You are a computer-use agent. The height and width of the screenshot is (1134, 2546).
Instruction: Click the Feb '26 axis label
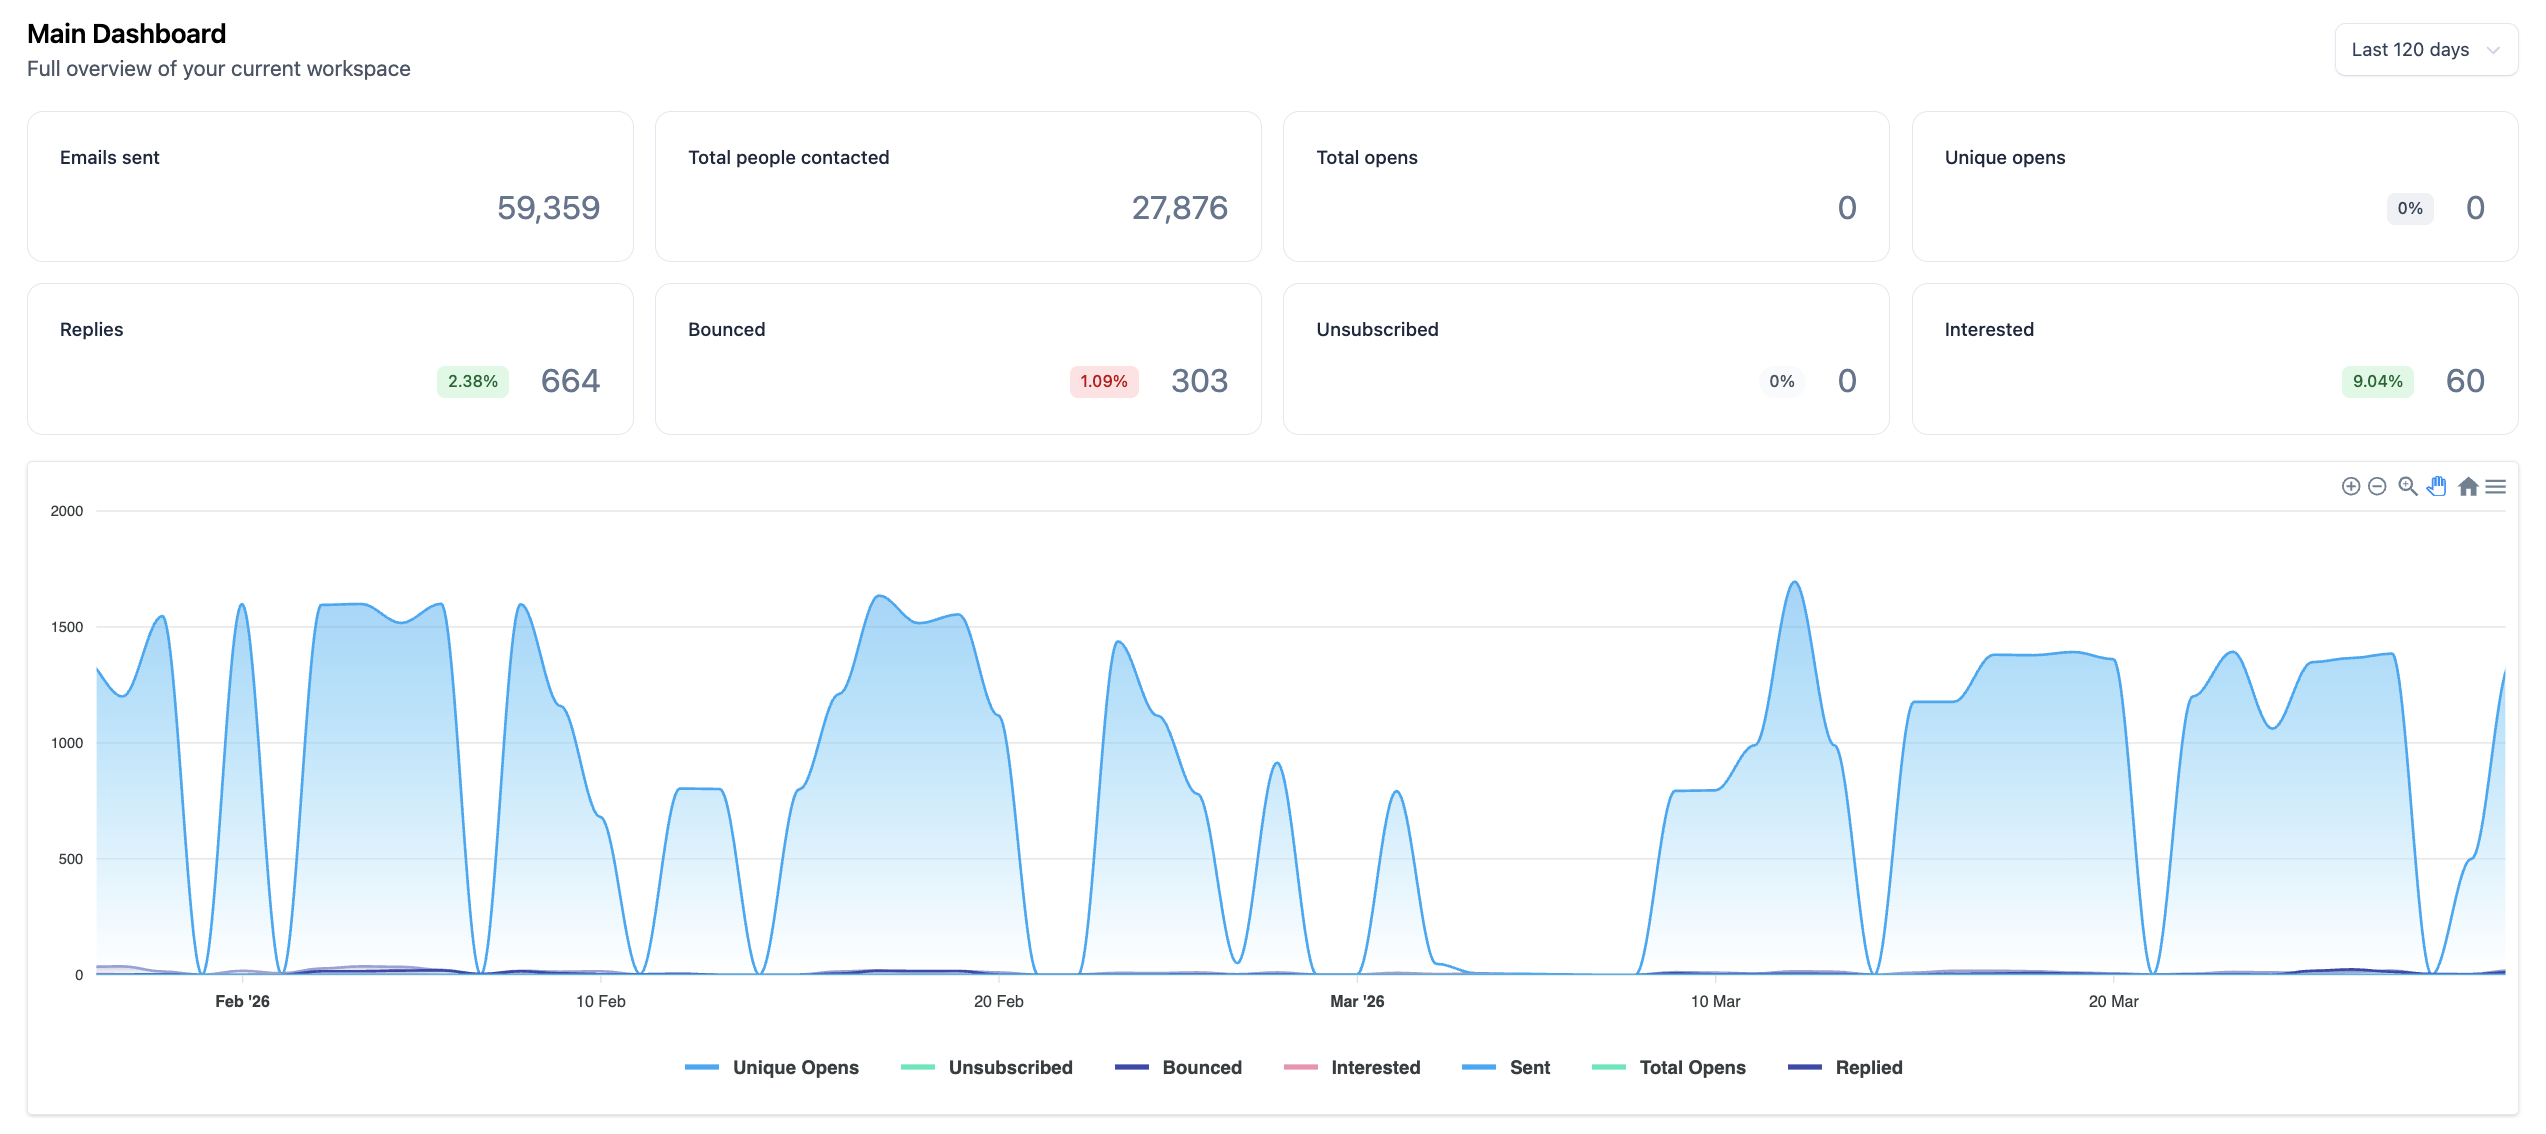(242, 1001)
